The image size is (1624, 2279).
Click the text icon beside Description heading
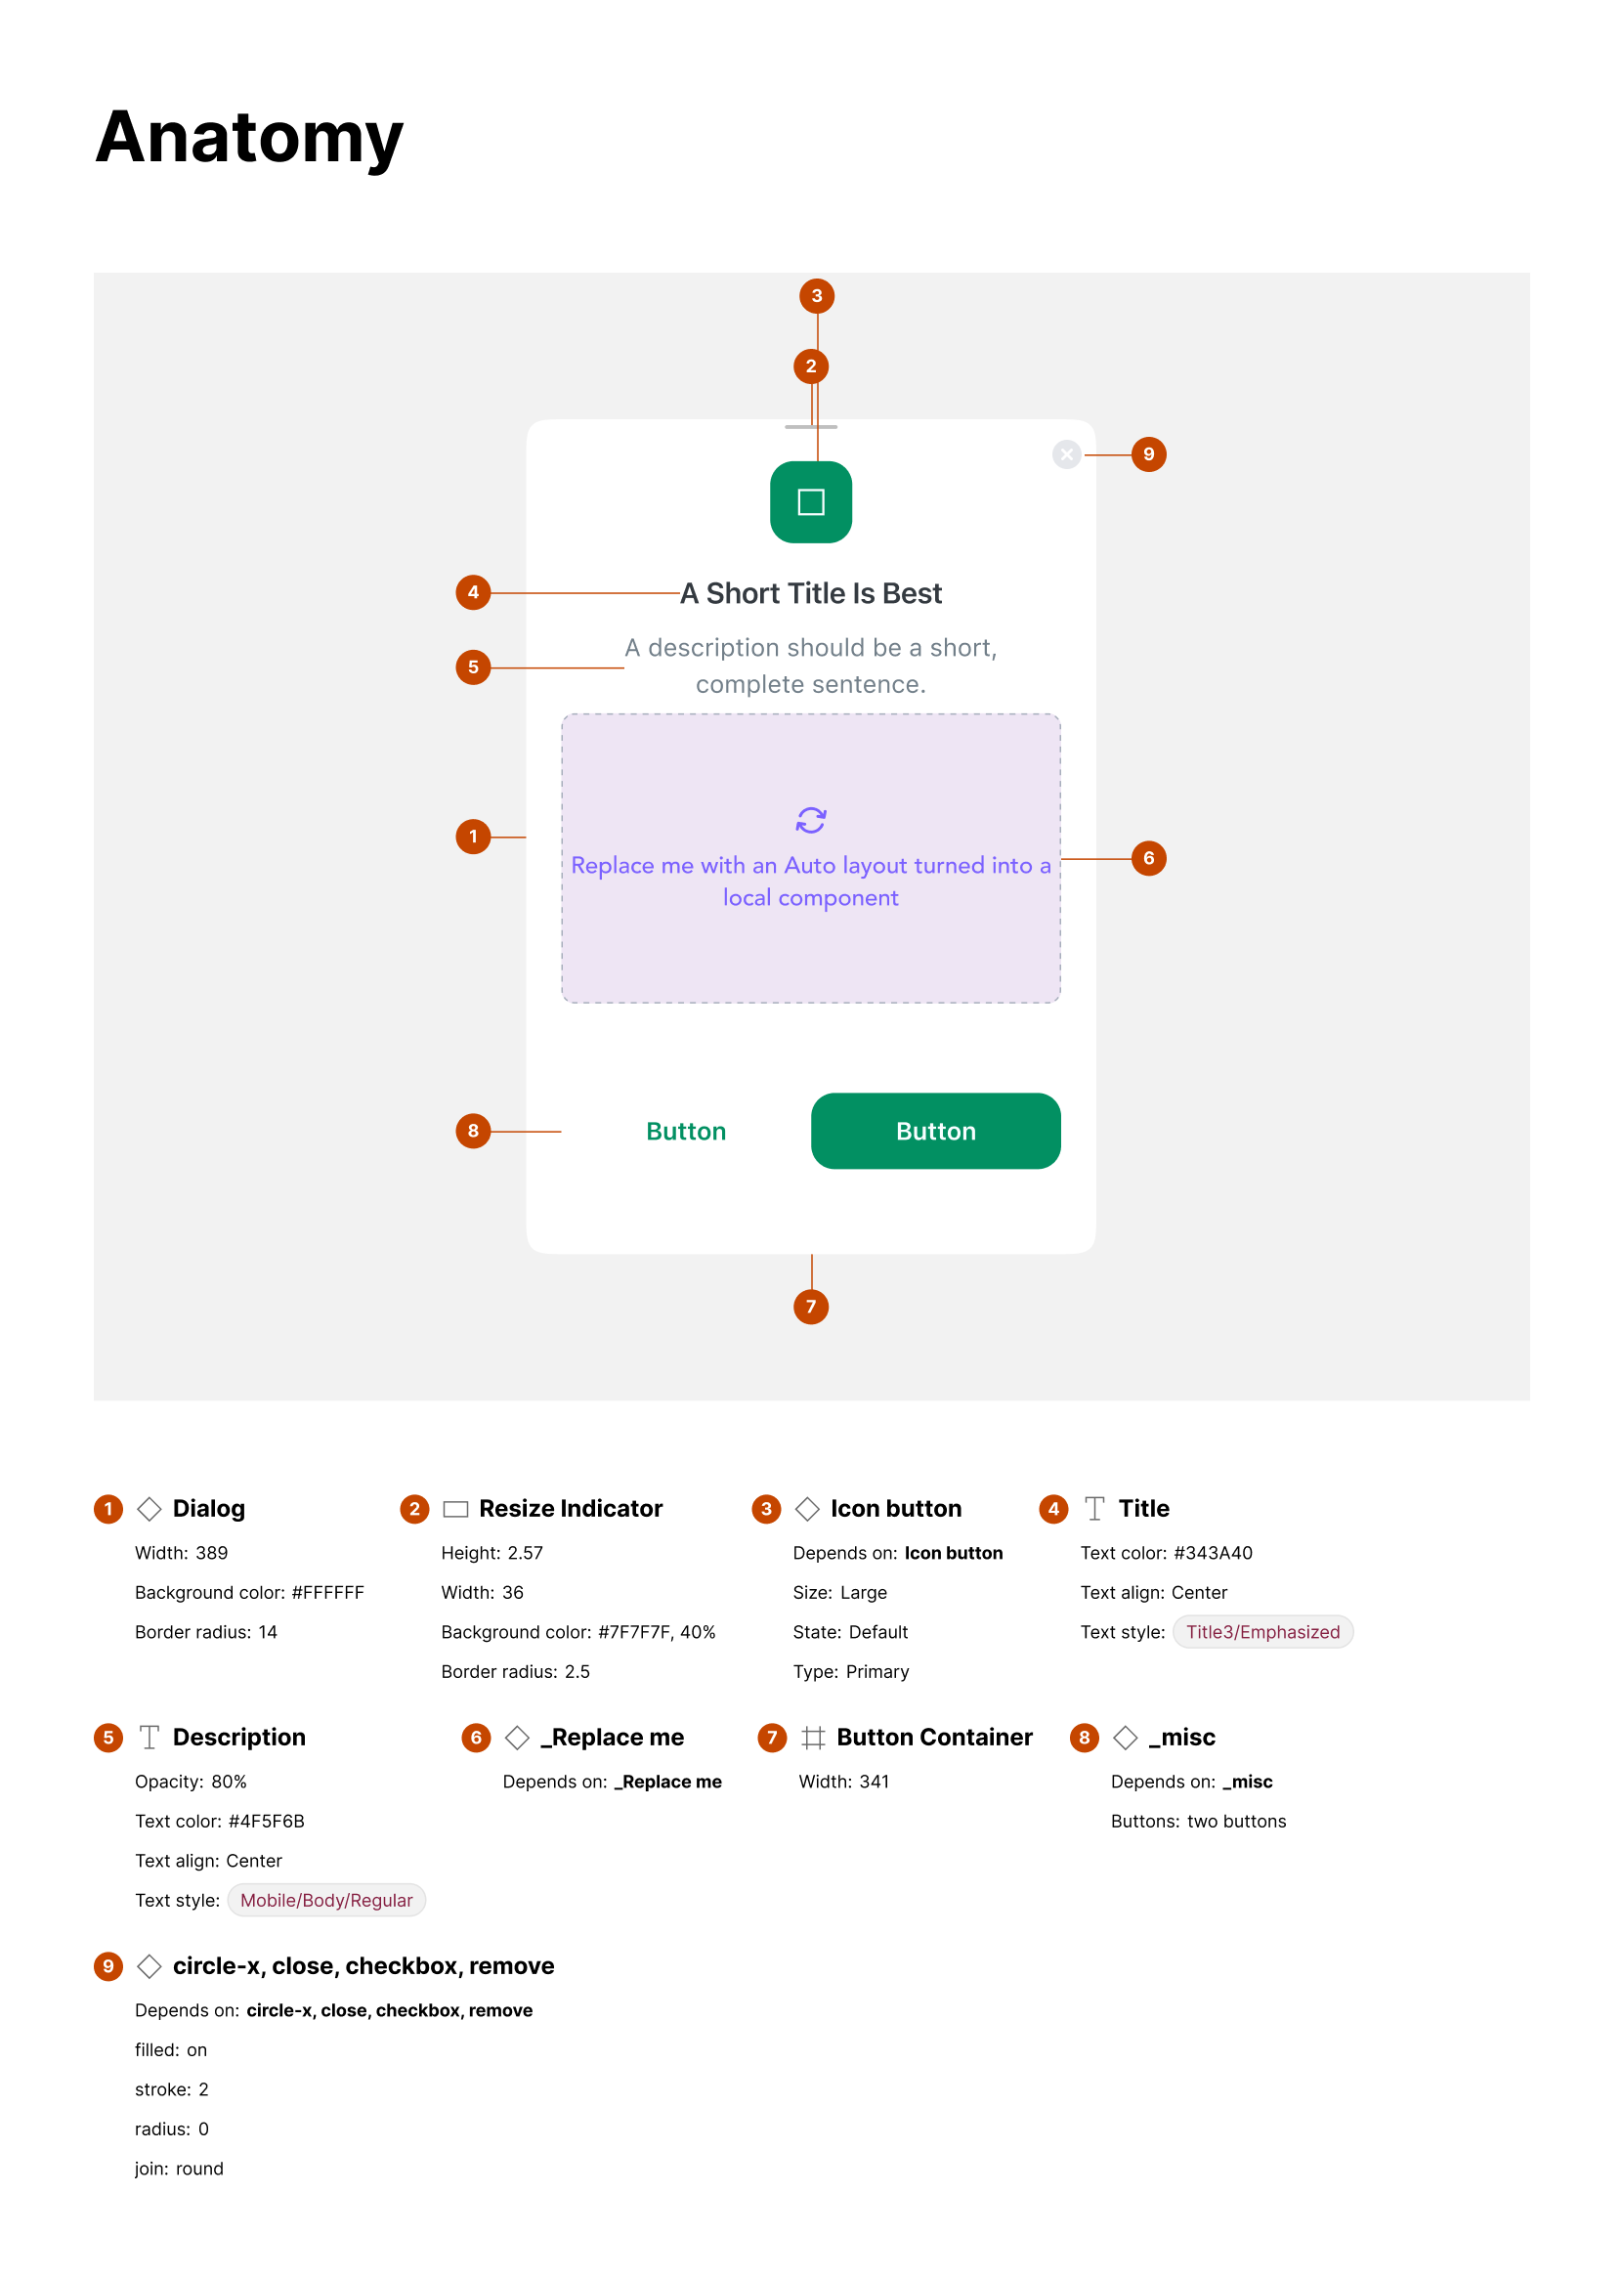click(149, 1738)
